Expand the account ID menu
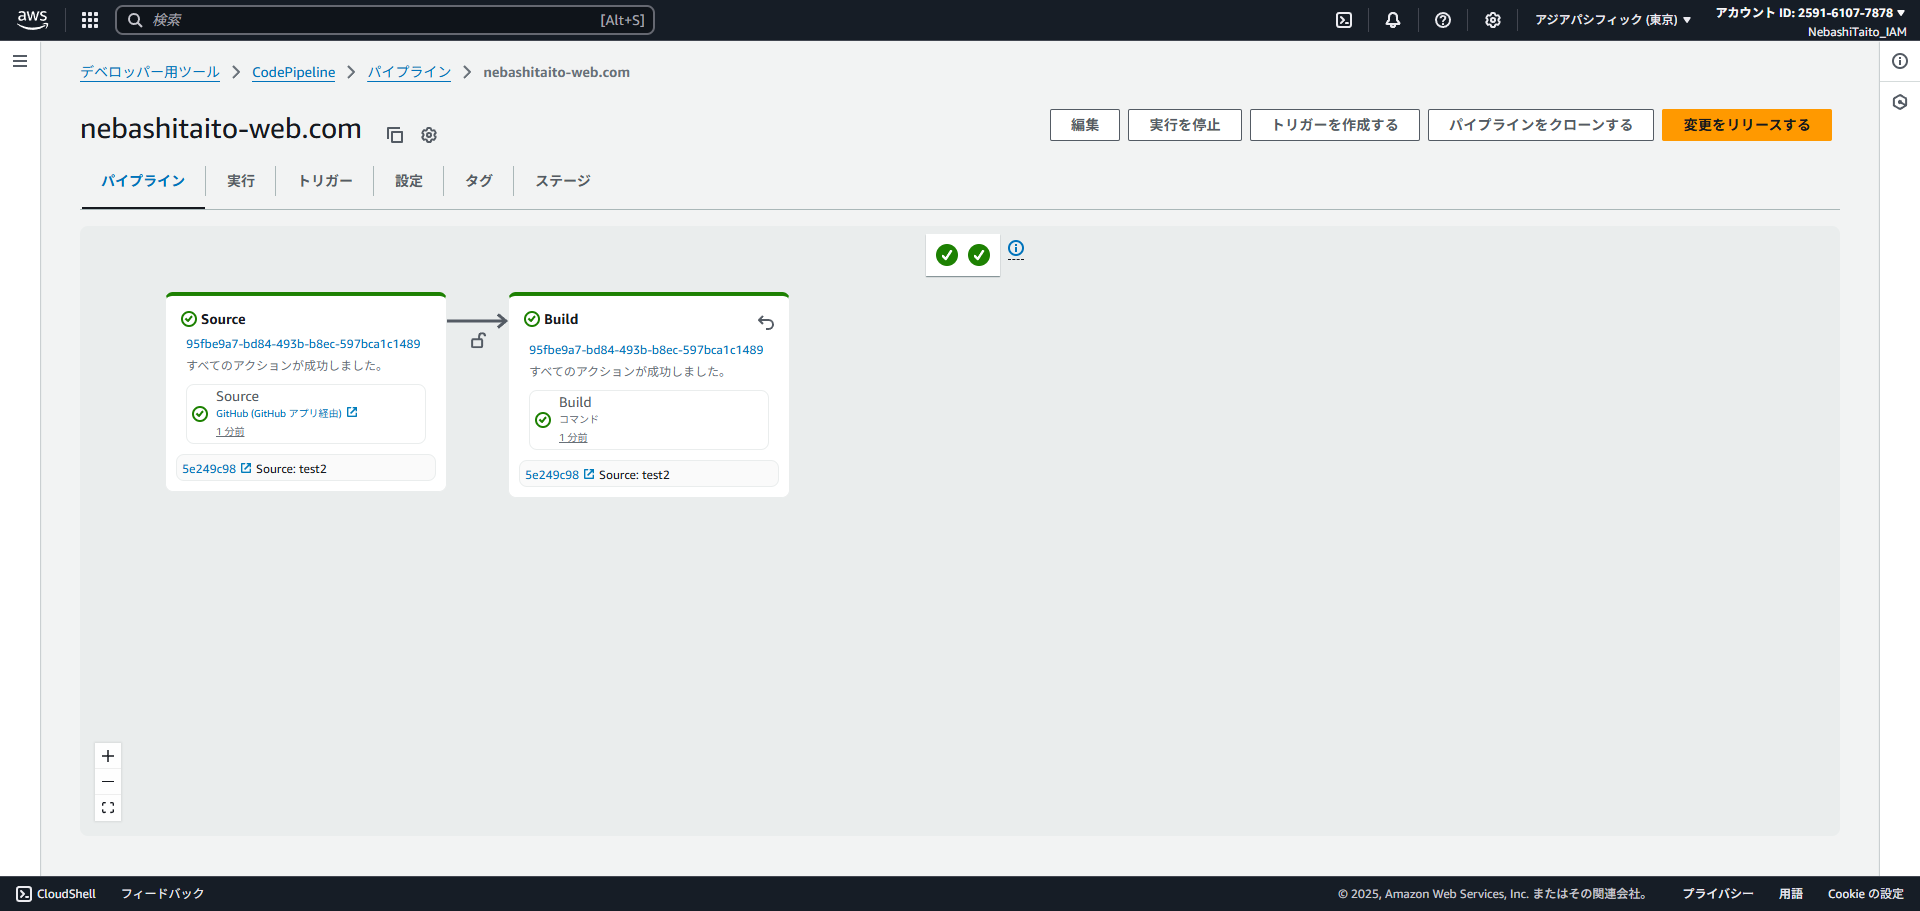 coord(1811,13)
